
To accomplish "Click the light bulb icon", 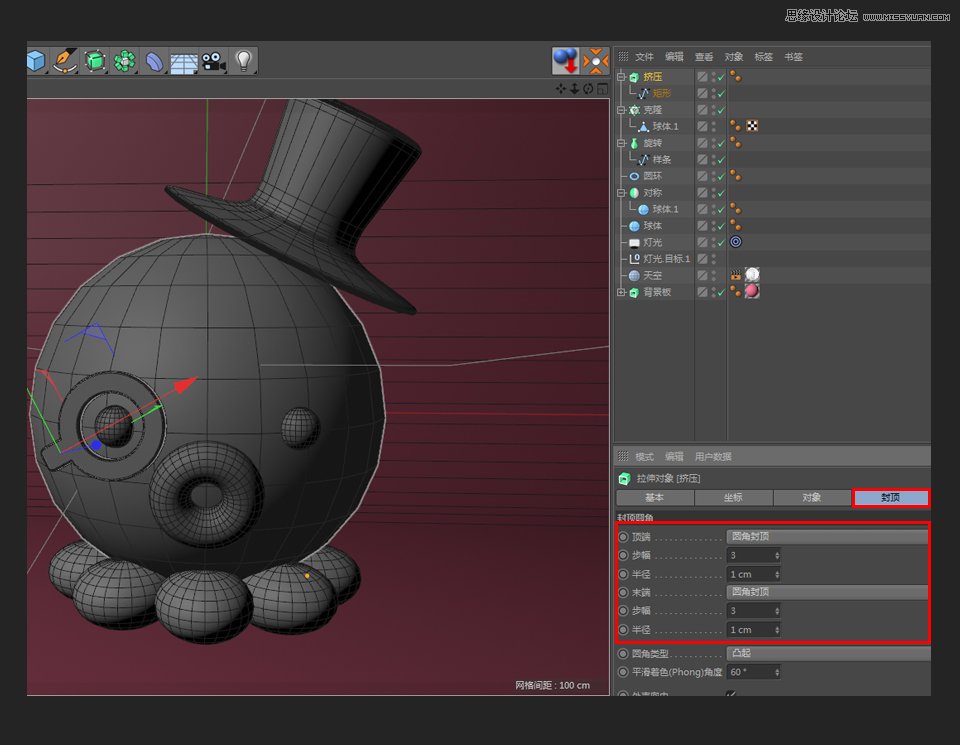I will click(243, 61).
